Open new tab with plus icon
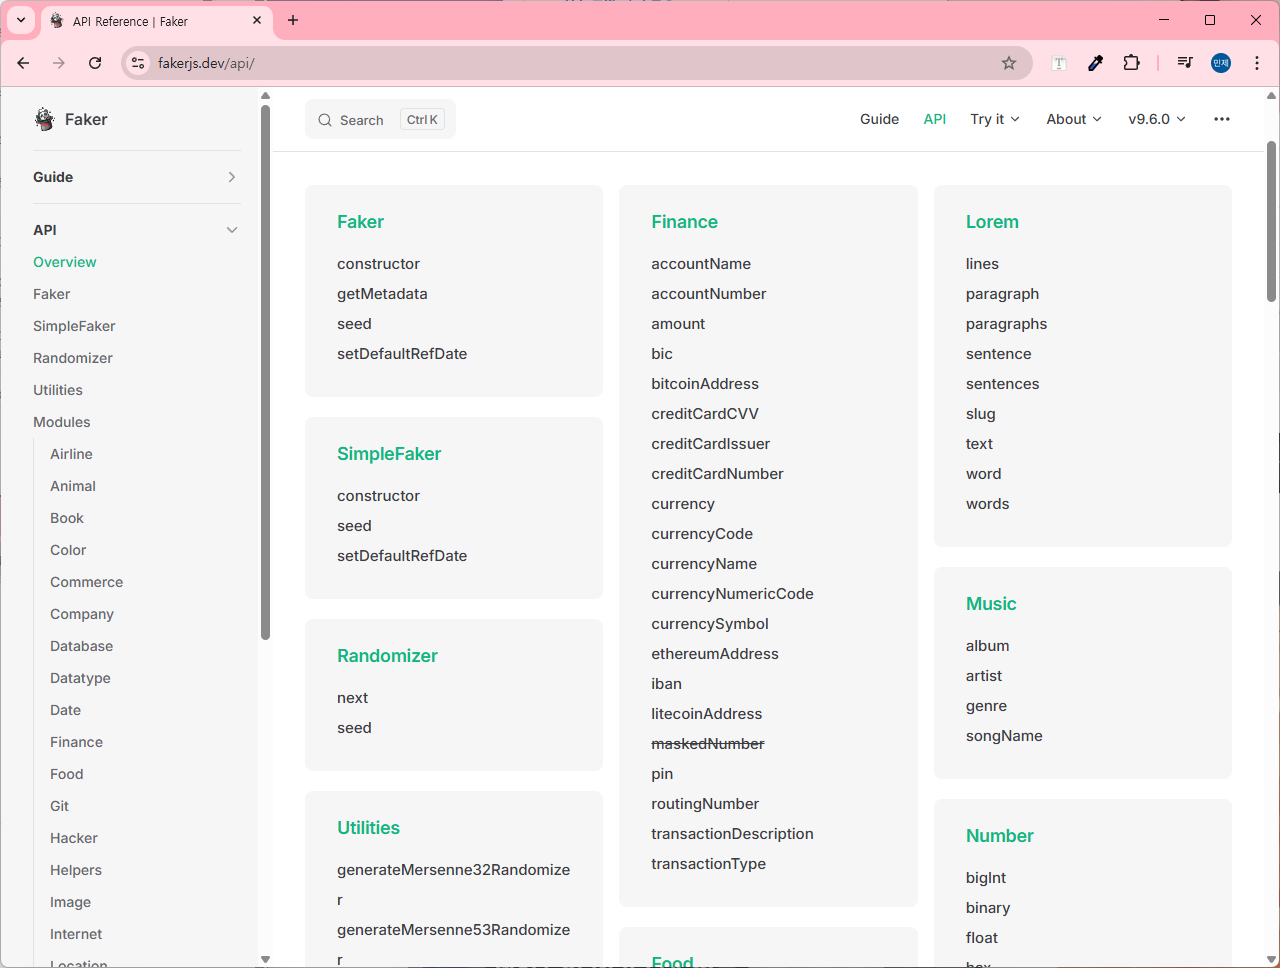Image resolution: width=1280 pixels, height=968 pixels. point(293,20)
